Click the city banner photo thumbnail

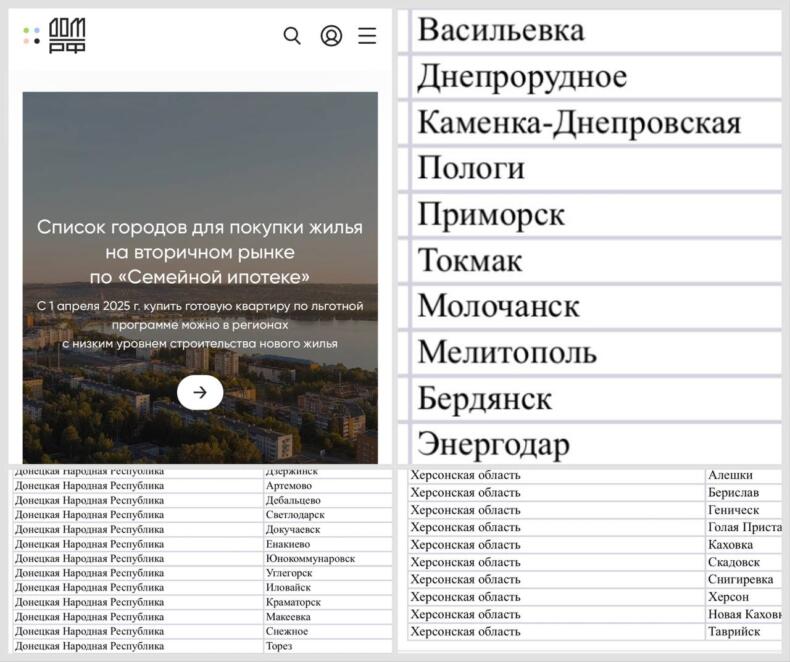[x=200, y=278]
